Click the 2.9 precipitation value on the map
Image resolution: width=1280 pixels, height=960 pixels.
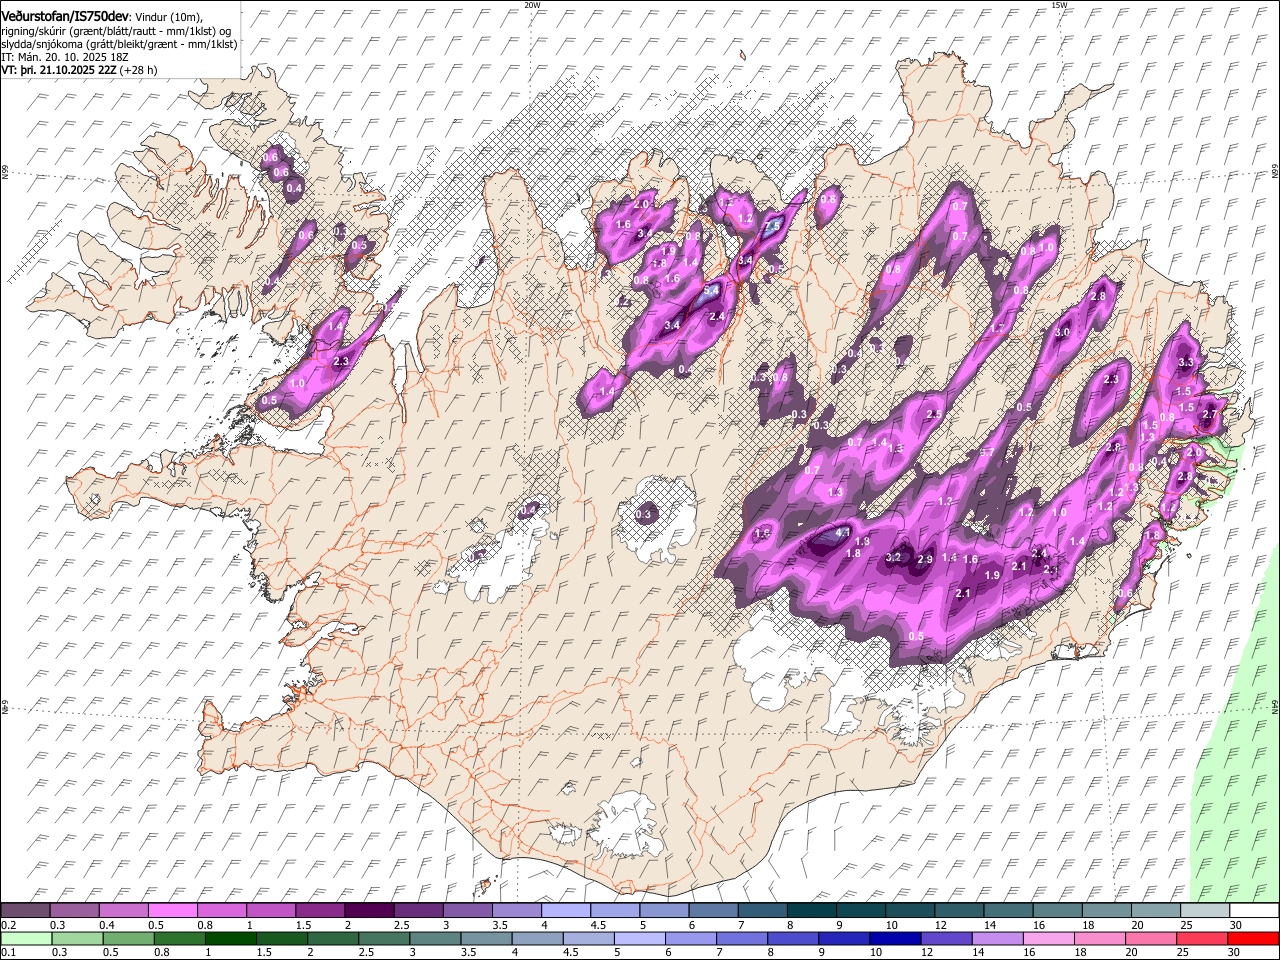click(925, 559)
